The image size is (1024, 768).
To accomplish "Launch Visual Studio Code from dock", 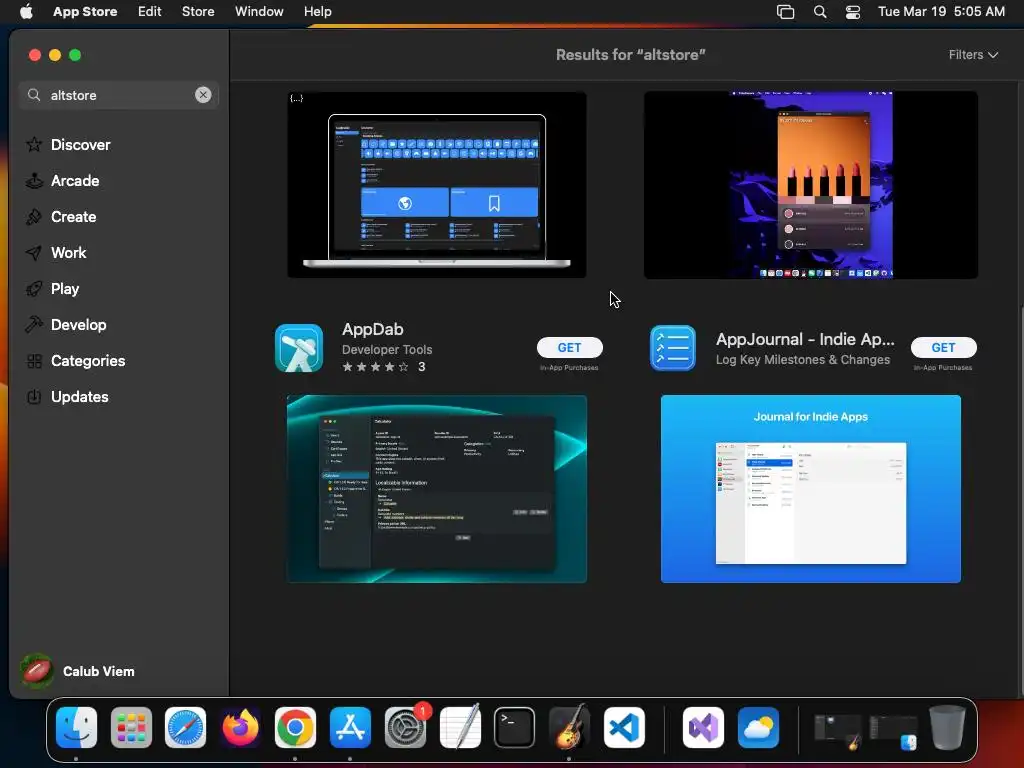I will [x=624, y=728].
